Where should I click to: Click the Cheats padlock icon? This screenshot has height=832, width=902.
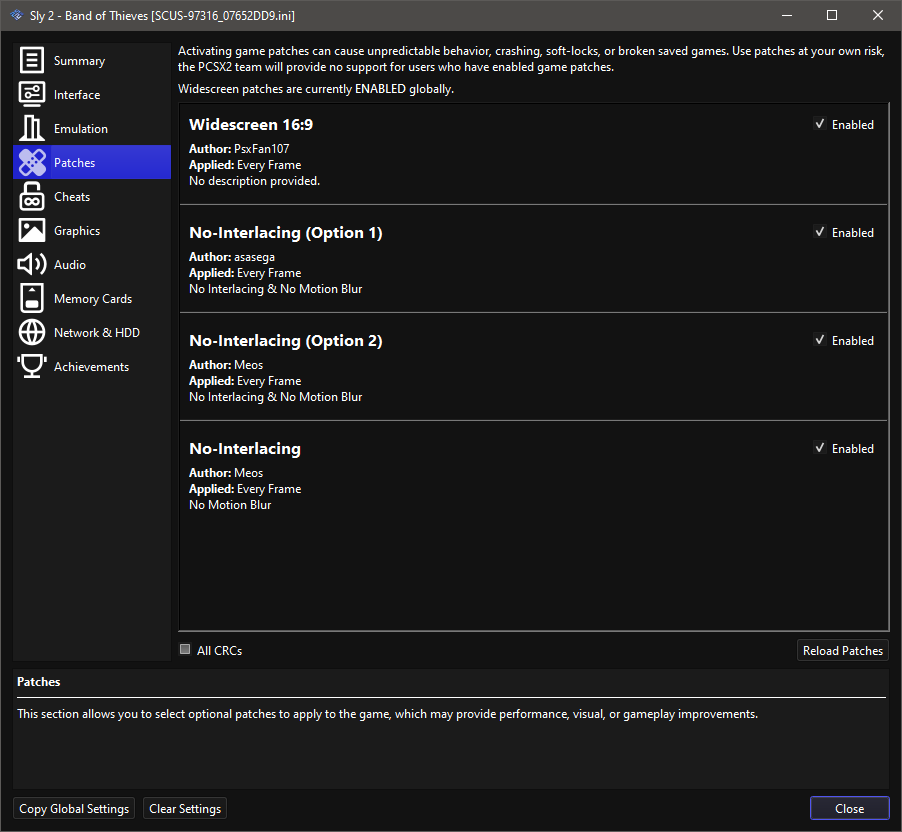click(32, 196)
